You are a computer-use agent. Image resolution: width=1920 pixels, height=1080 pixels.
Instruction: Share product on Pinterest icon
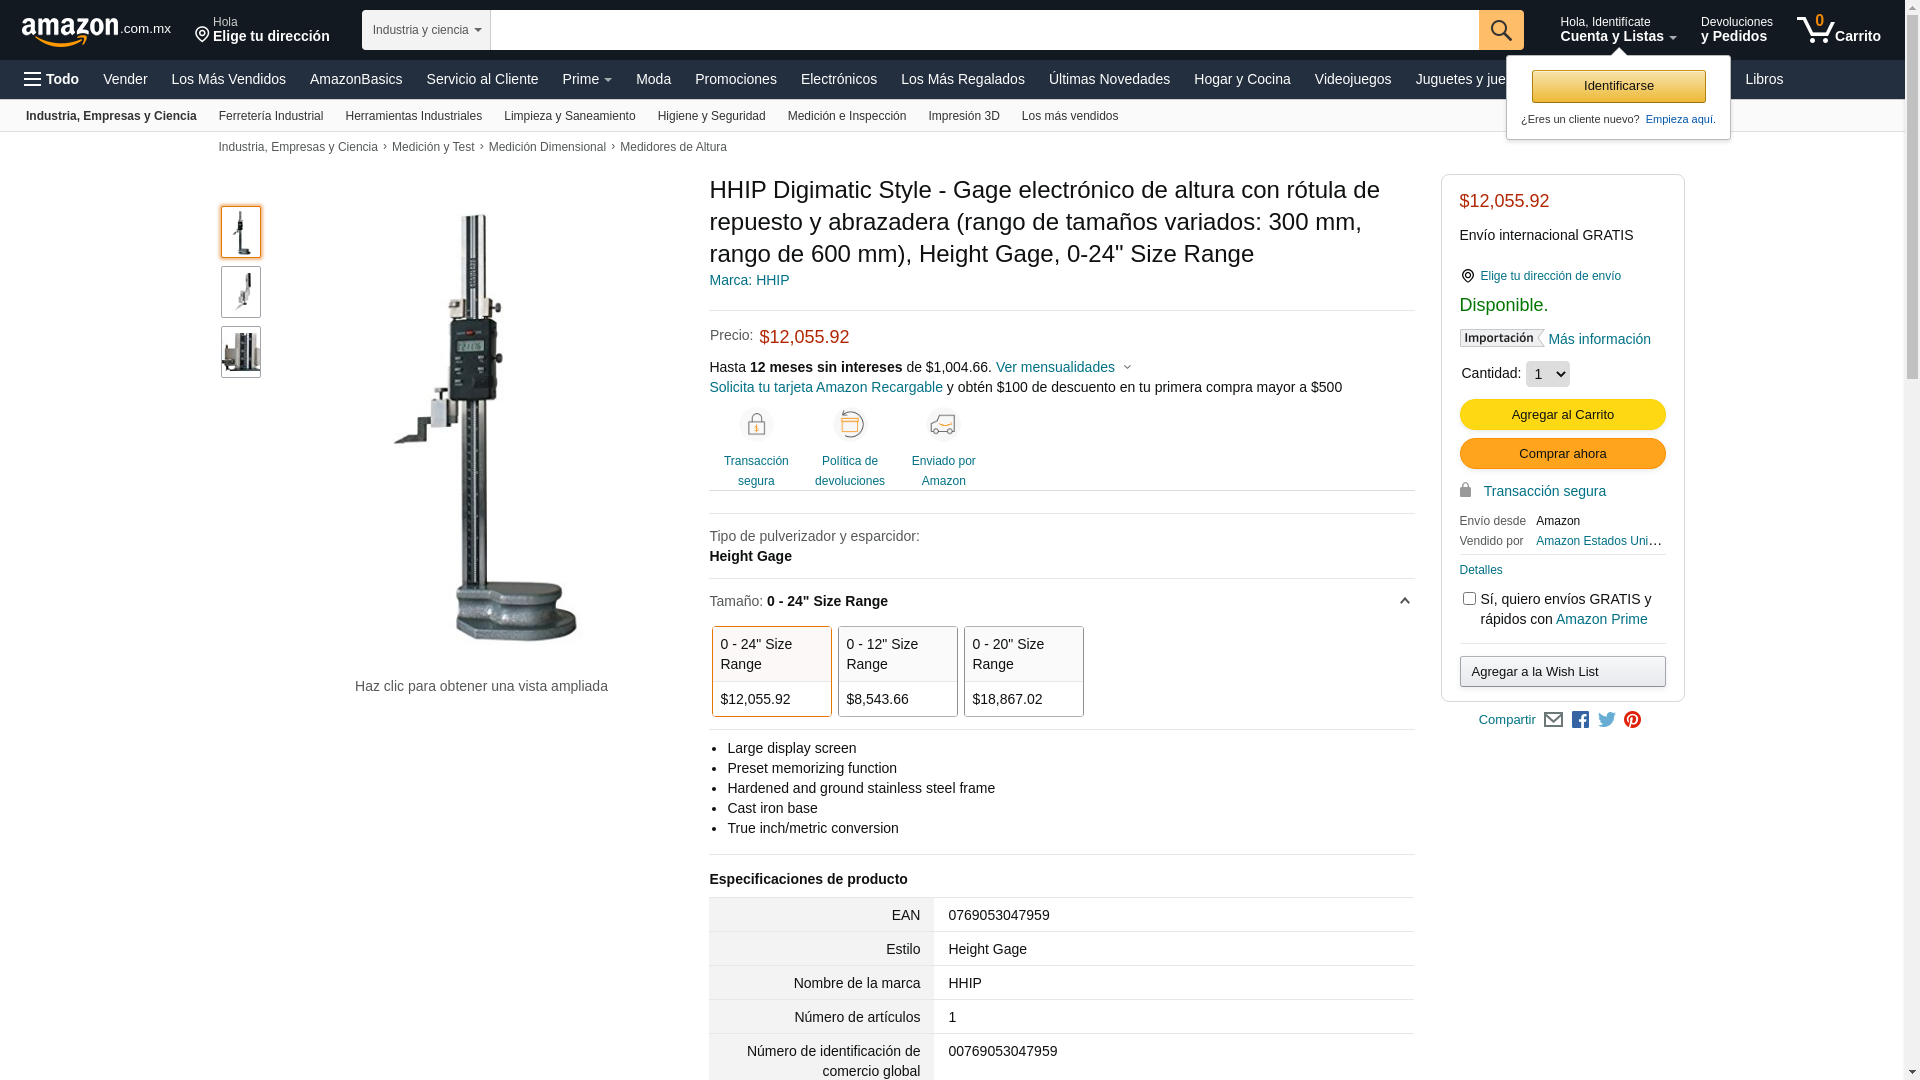tap(1632, 720)
